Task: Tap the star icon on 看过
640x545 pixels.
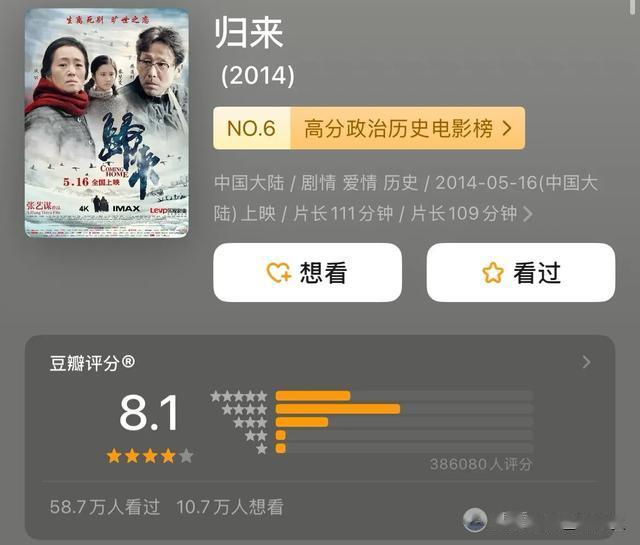Action: [x=493, y=273]
